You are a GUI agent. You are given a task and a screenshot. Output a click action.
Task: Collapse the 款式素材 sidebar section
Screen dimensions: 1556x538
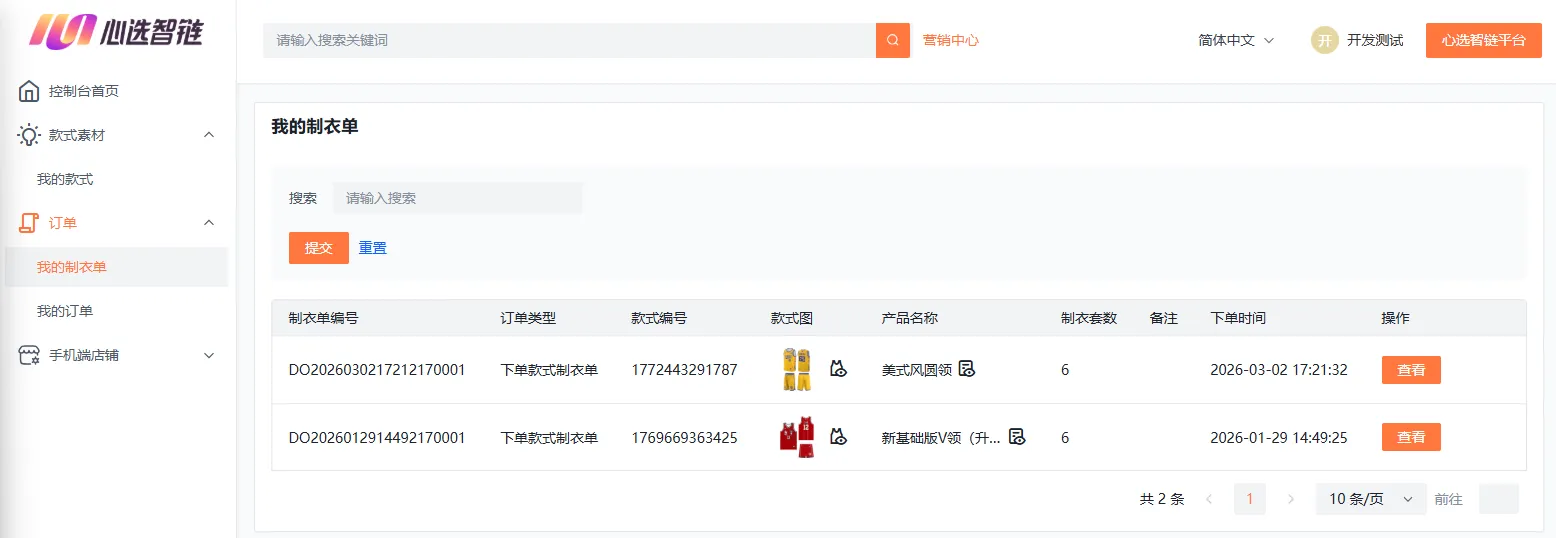[x=209, y=135]
